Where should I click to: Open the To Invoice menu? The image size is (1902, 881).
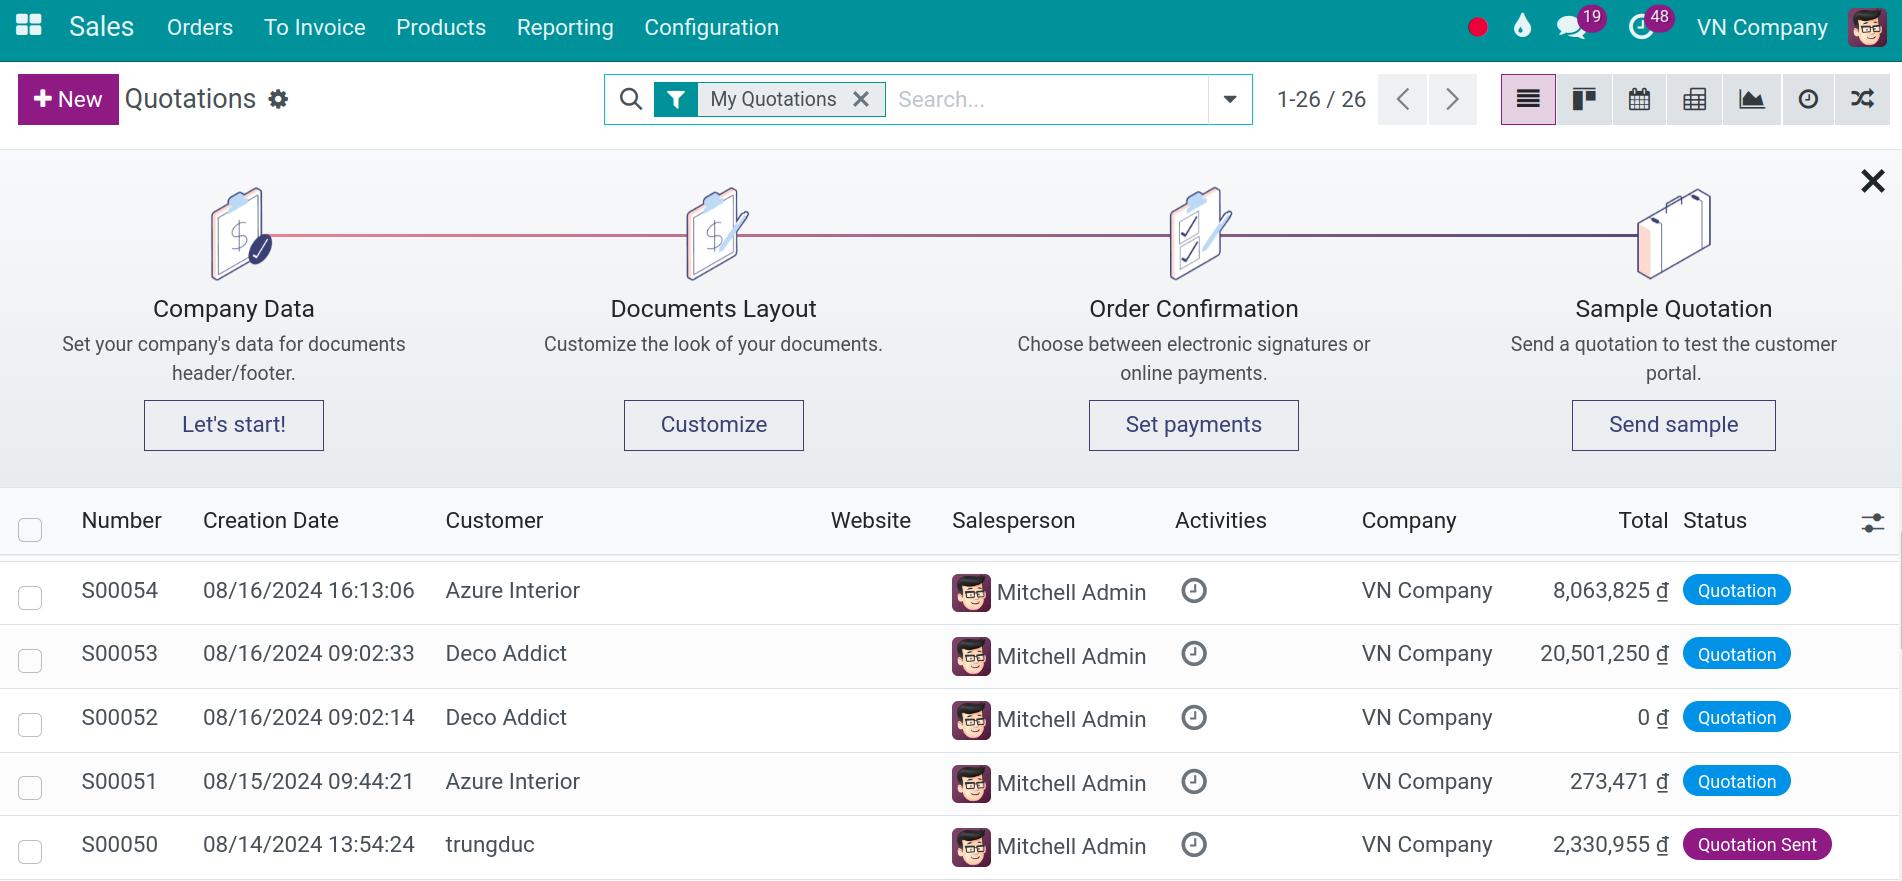pyautogui.click(x=315, y=27)
